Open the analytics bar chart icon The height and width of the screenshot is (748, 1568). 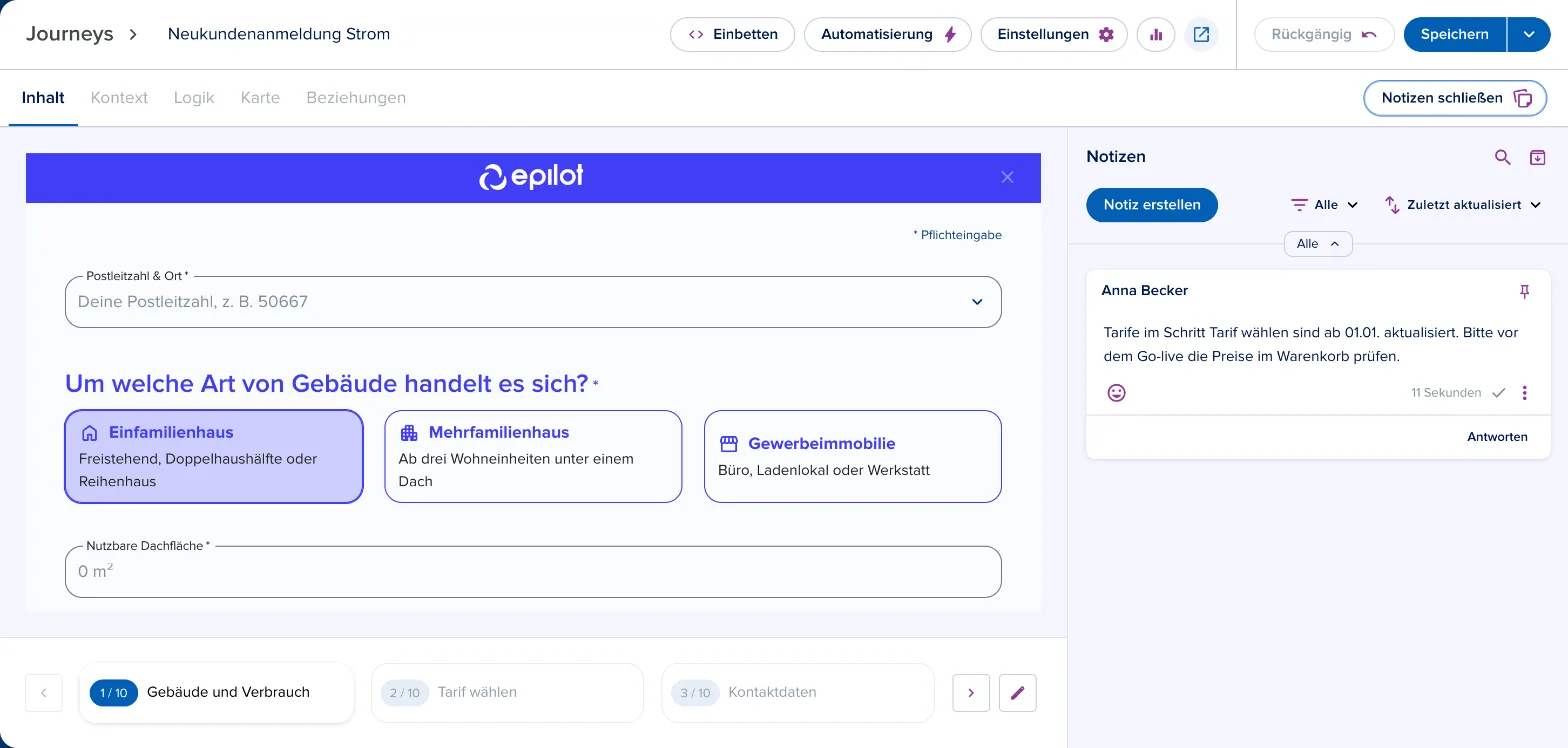(1156, 34)
